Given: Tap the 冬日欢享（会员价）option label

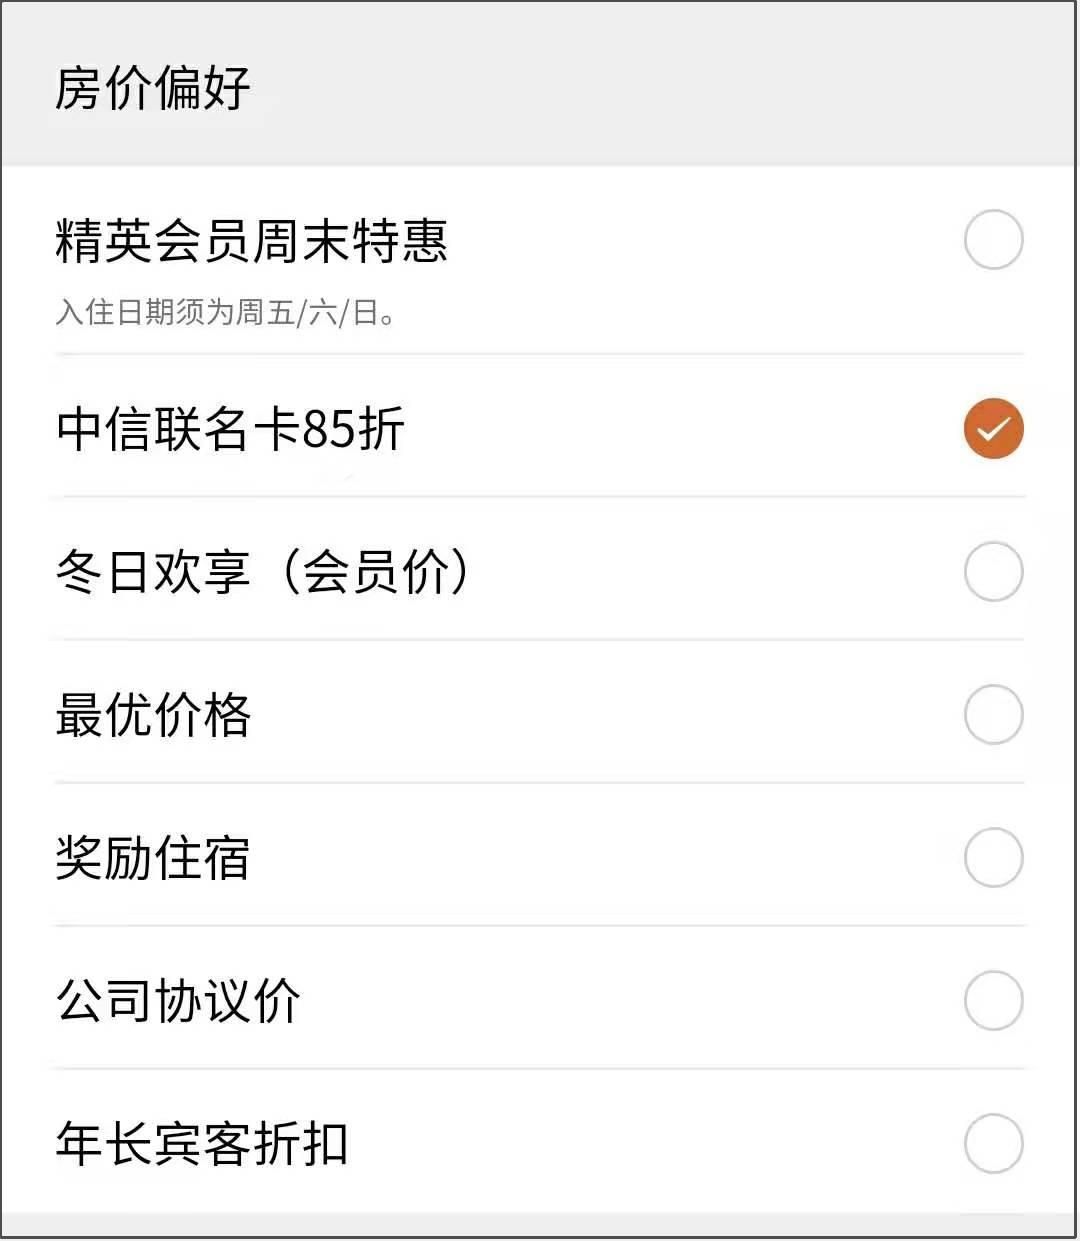Looking at the screenshot, I should pyautogui.click(x=262, y=572).
